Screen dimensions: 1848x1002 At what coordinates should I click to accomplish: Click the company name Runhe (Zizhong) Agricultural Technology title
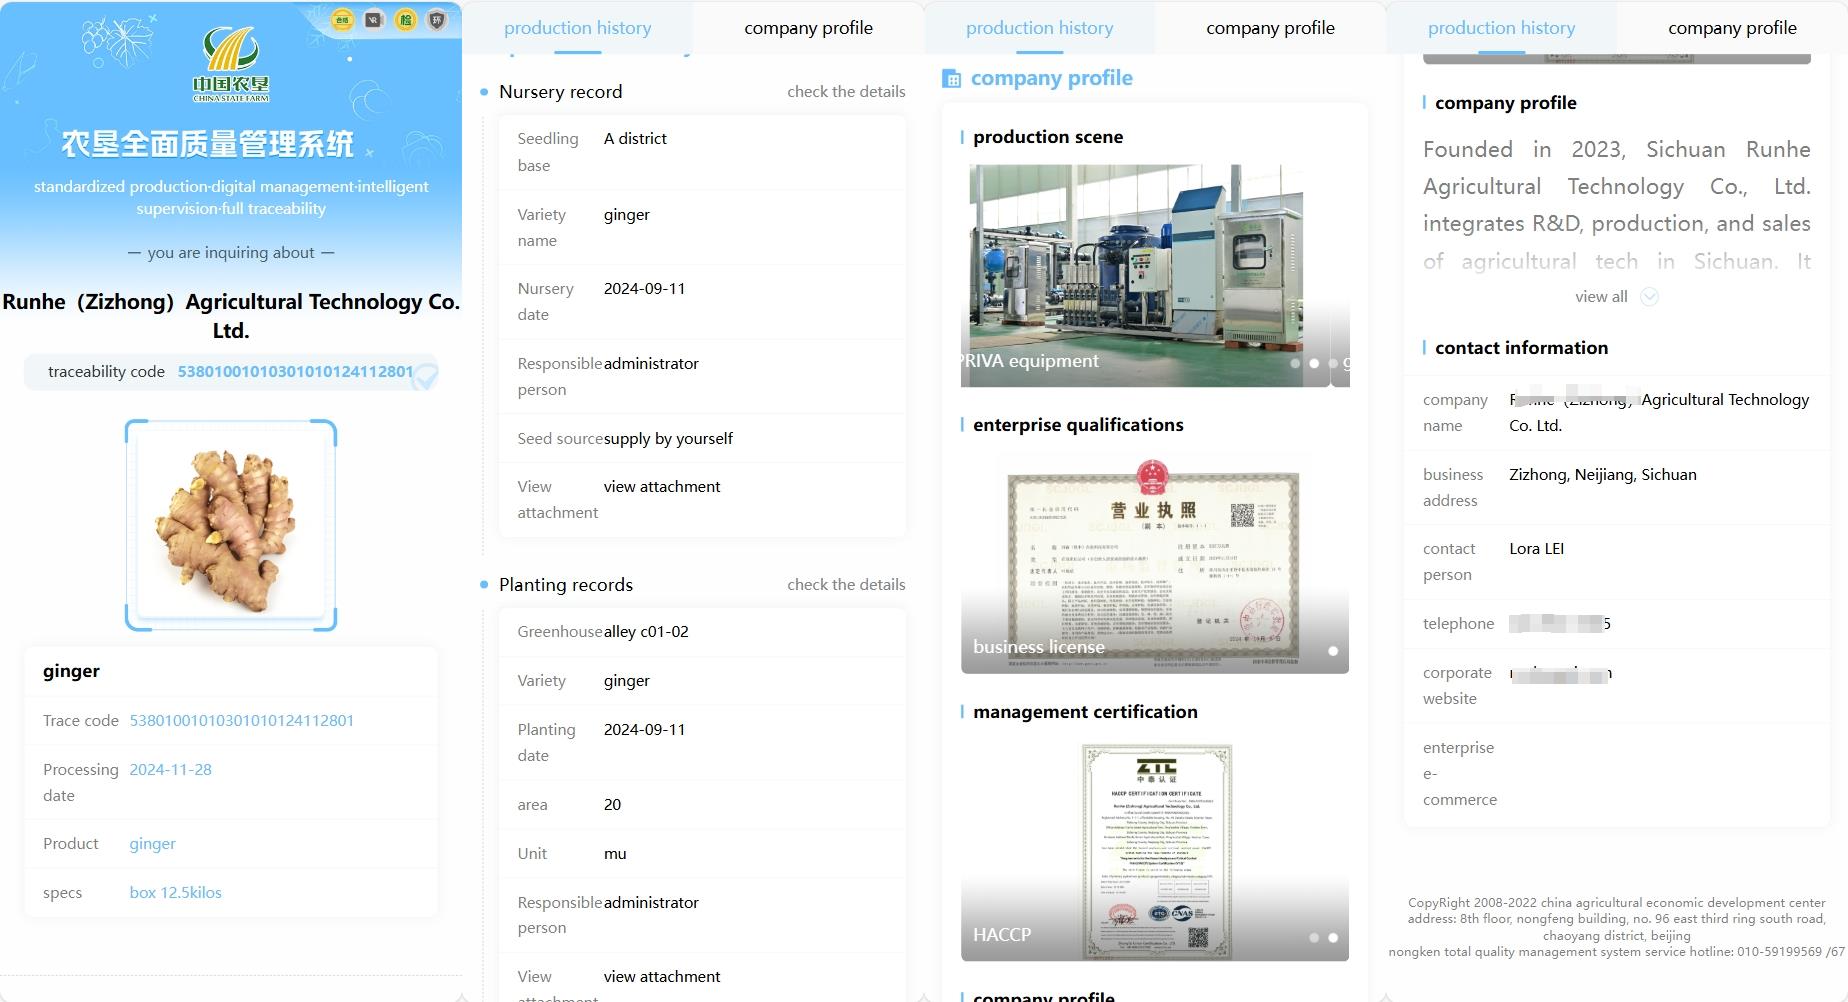[x=231, y=315]
